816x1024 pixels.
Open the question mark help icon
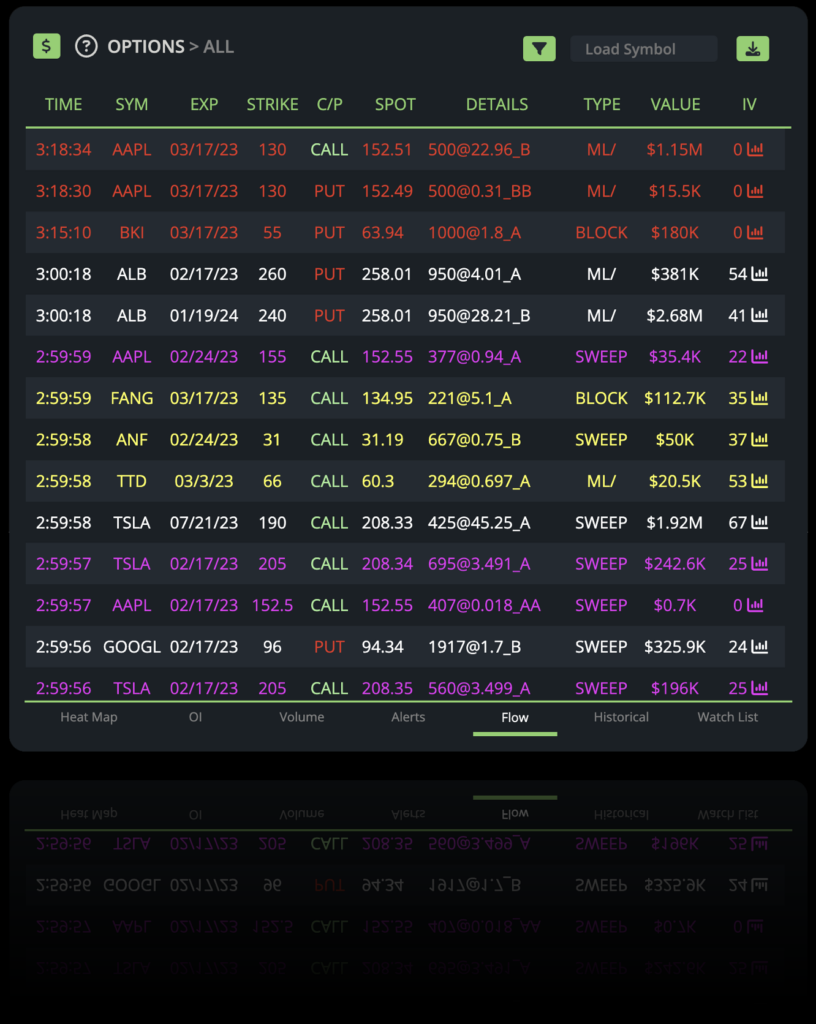[x=85, y=46]
